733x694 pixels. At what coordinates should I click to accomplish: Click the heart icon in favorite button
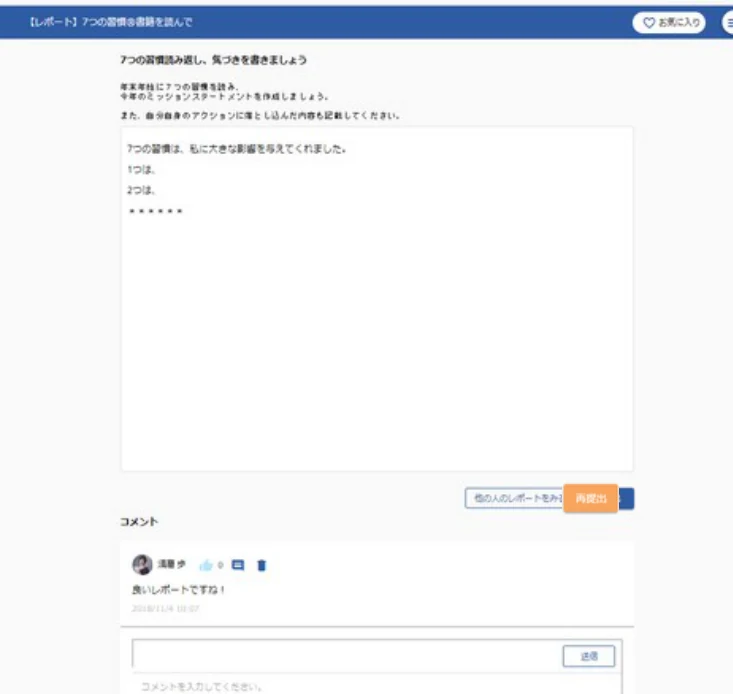649,22
